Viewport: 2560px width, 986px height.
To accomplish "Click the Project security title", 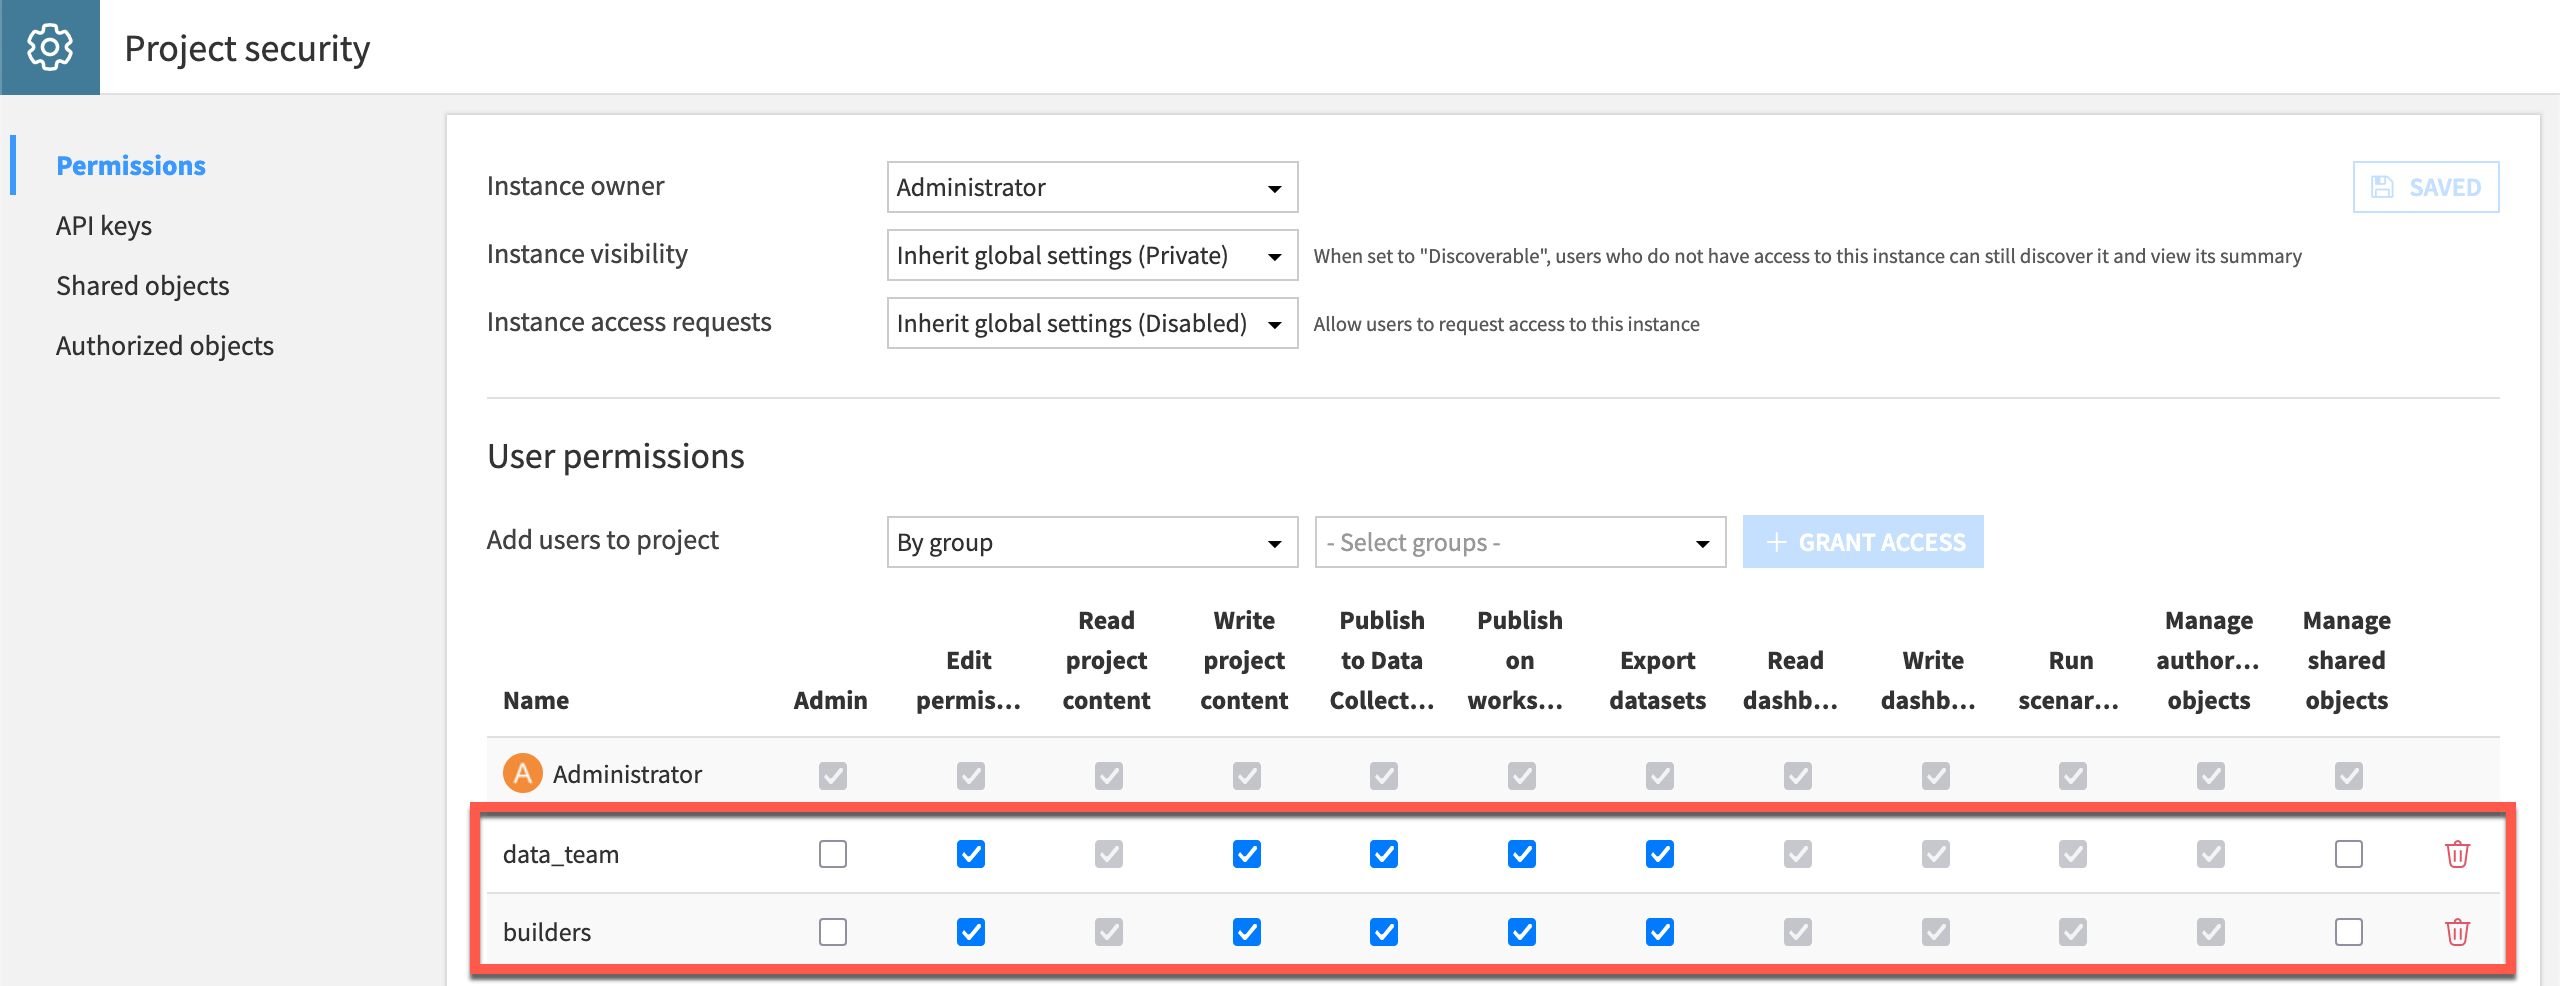I will 247,48.
